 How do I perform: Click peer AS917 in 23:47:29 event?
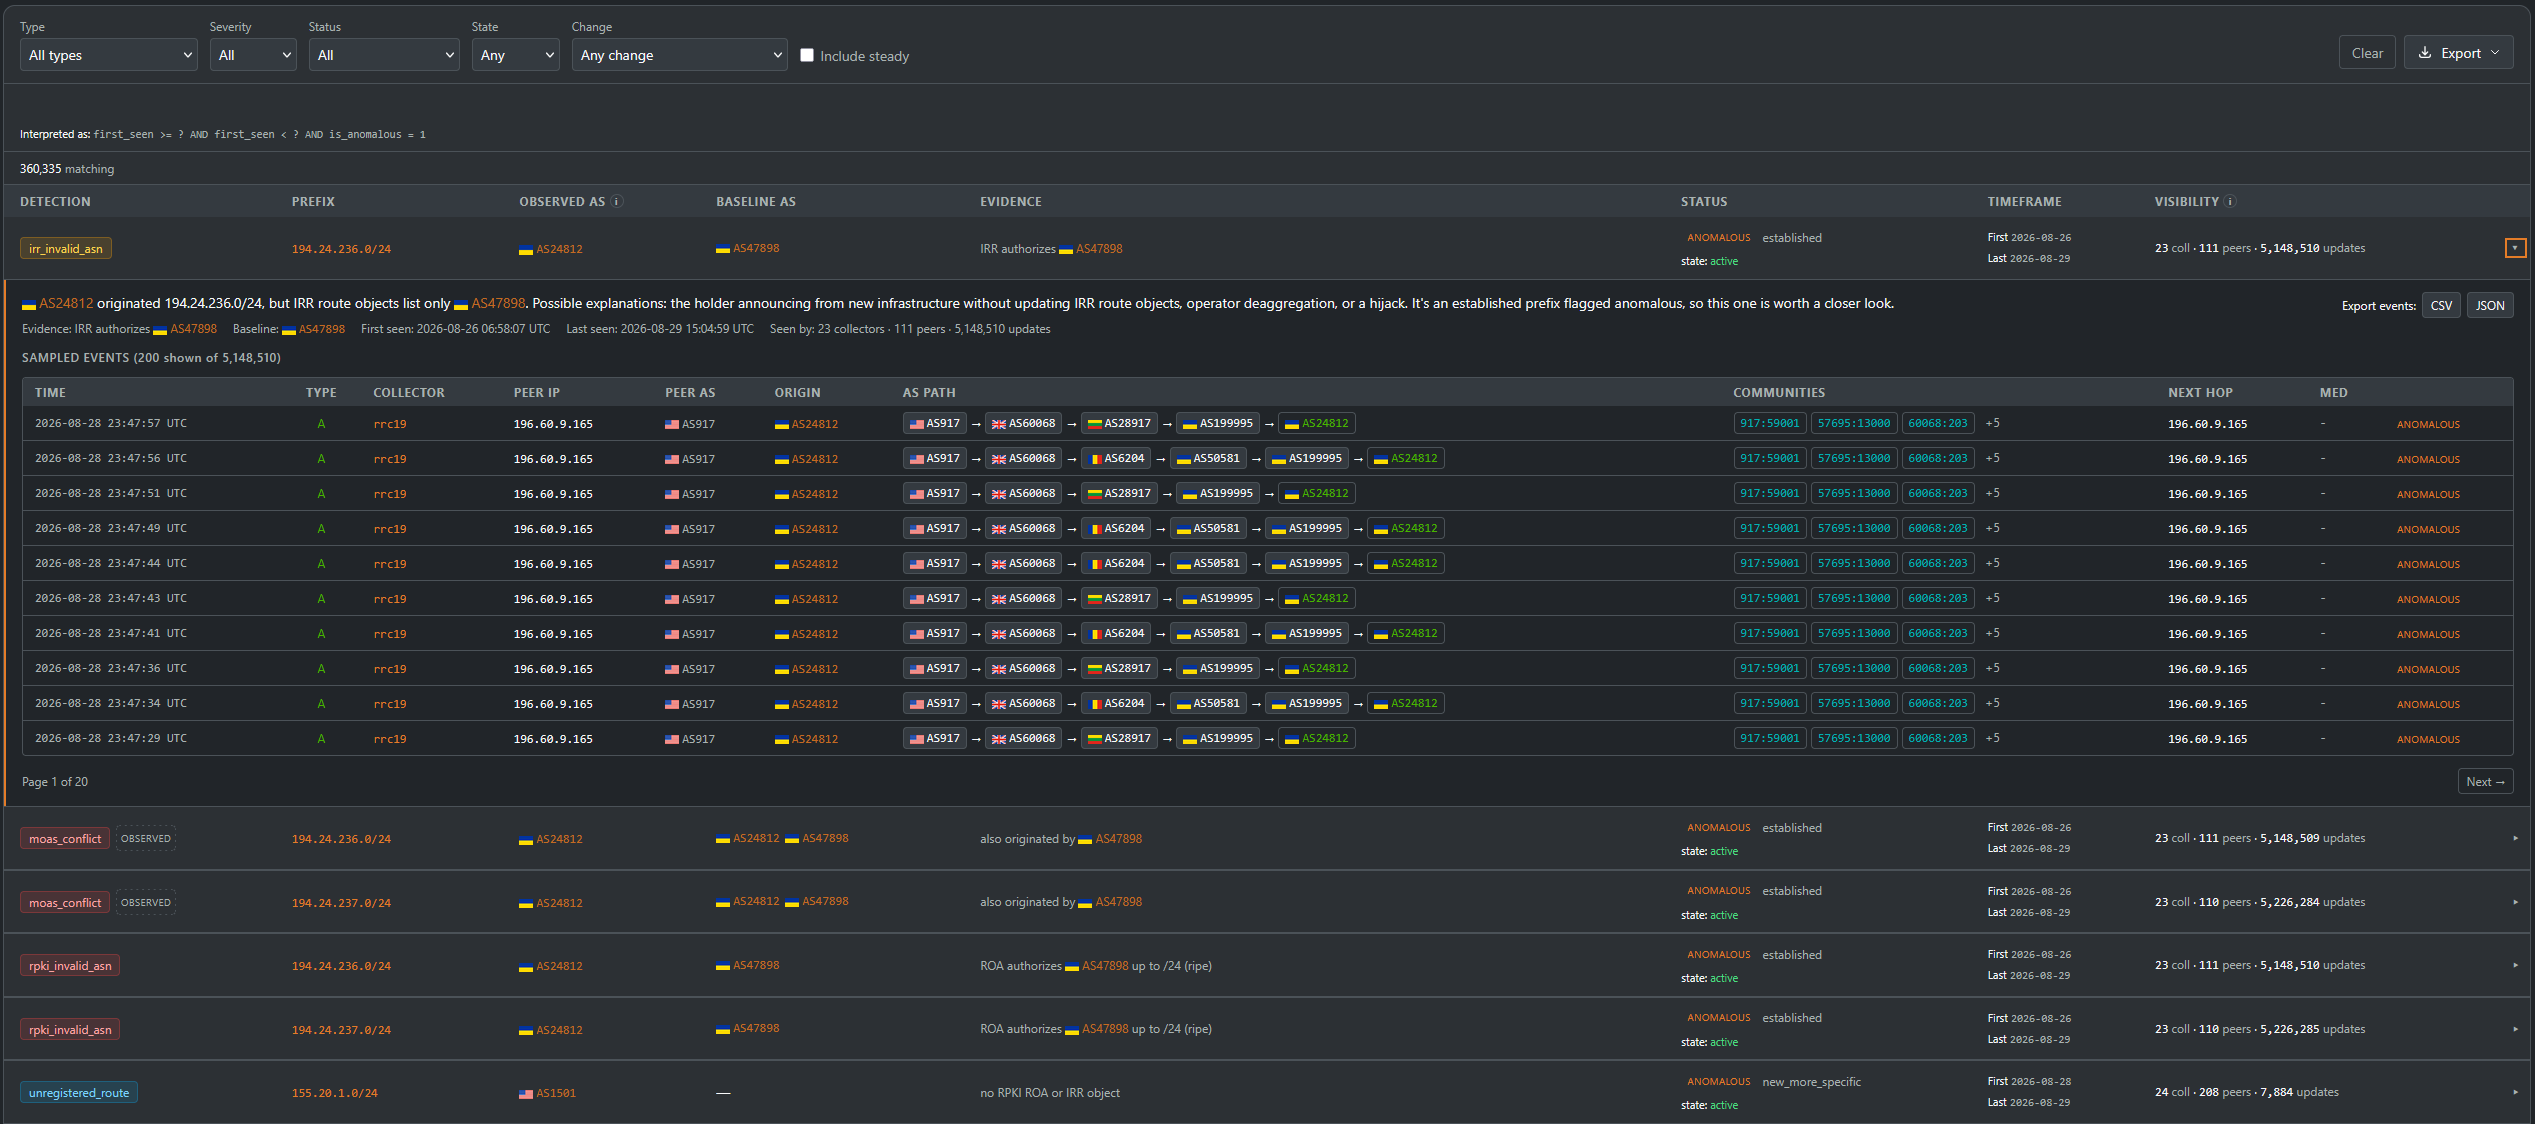point(698,739)
